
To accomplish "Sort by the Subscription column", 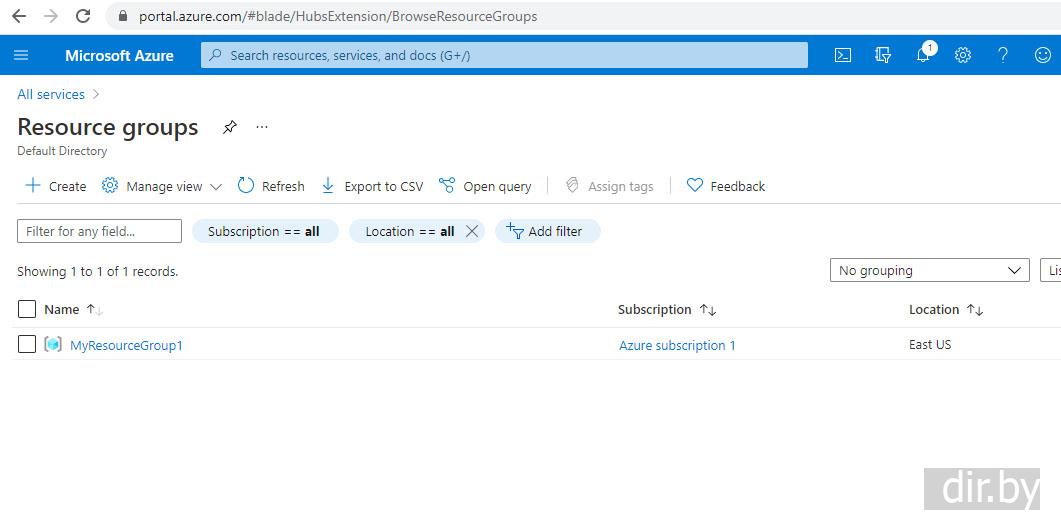I will click(667, 309).
